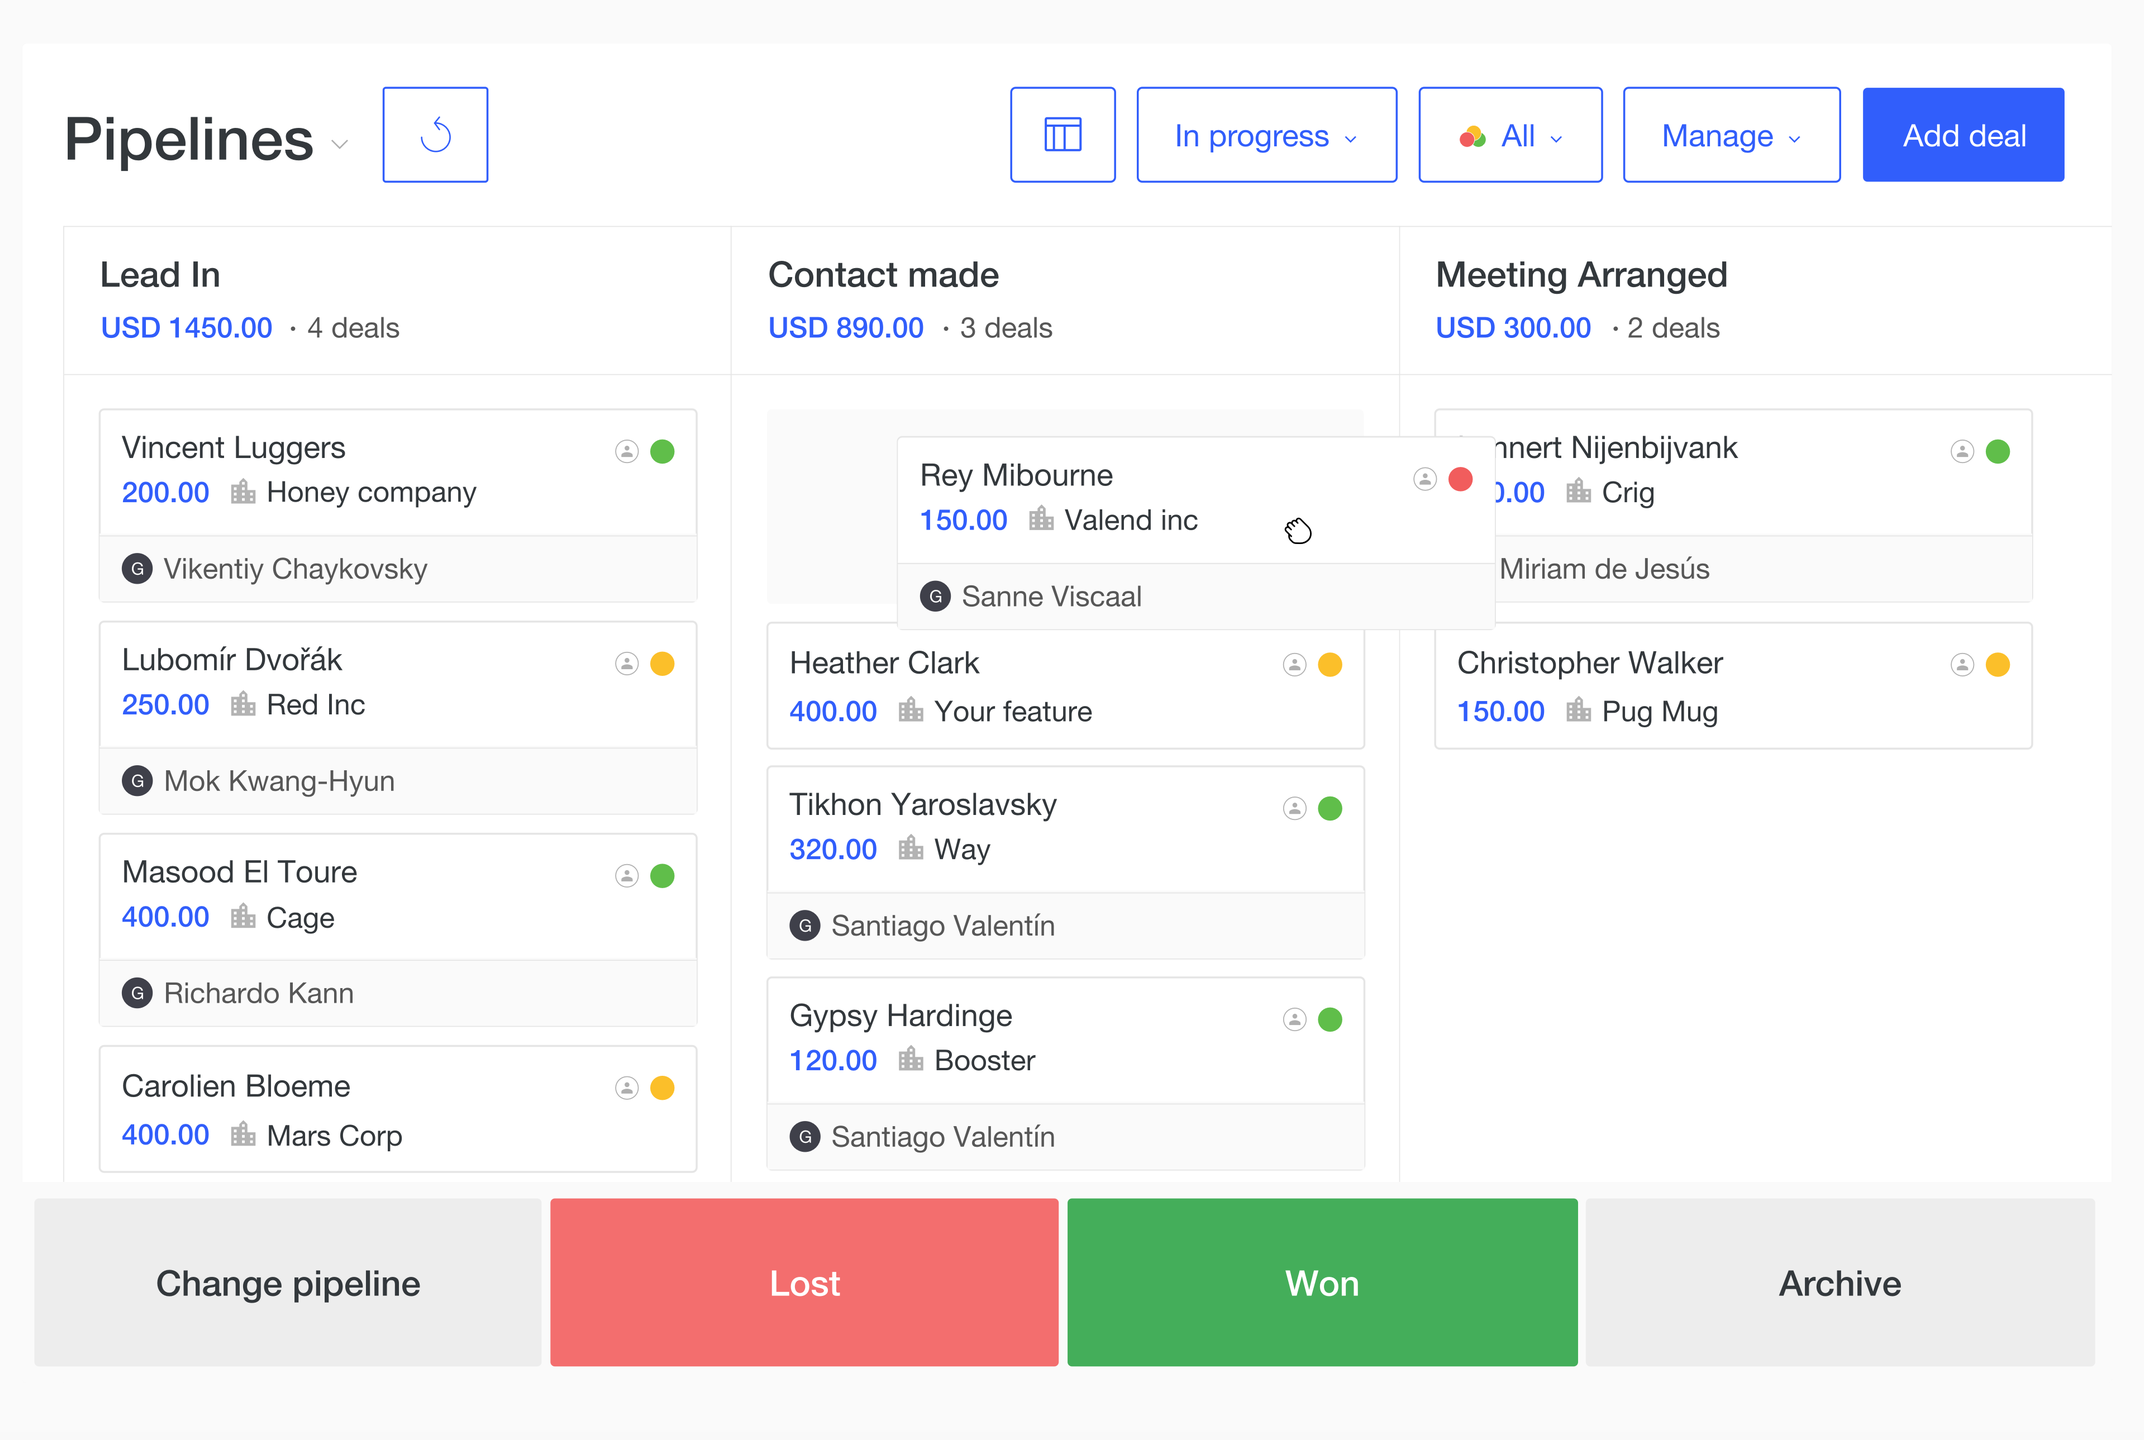This screenshot has width=2144, height=1440.
Task: Click yellow status dot on Lubomír Dvořák card
Action: (x=662, y=664)
